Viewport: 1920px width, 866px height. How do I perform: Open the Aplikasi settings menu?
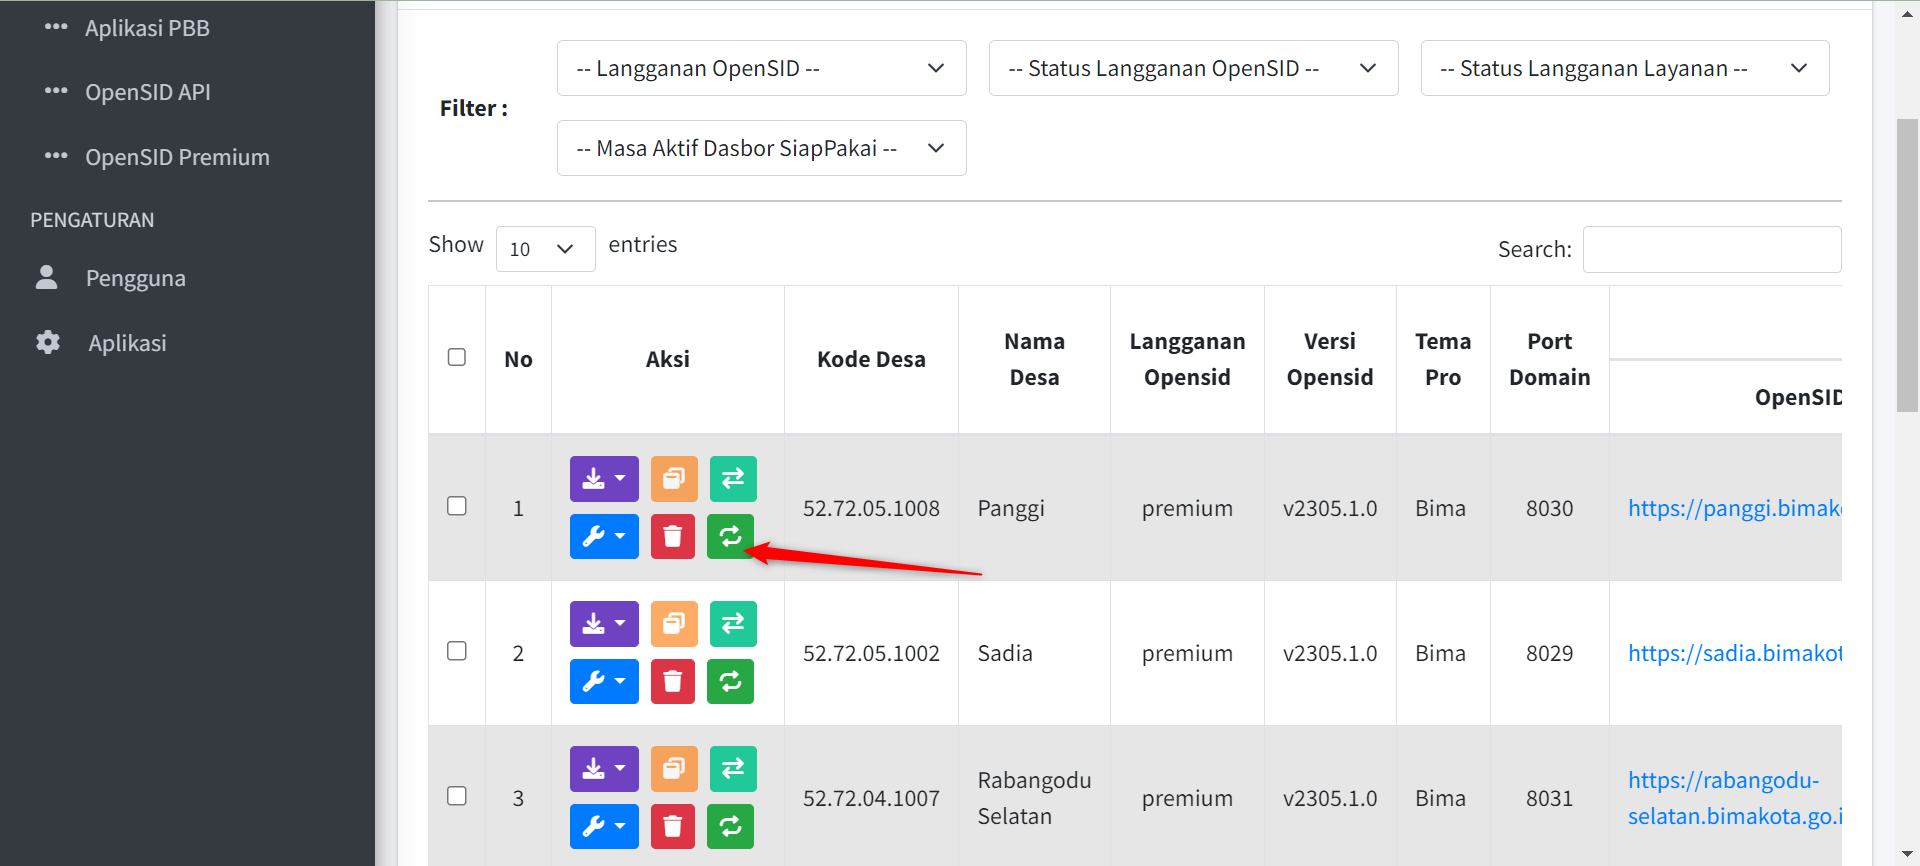point(127,343)
